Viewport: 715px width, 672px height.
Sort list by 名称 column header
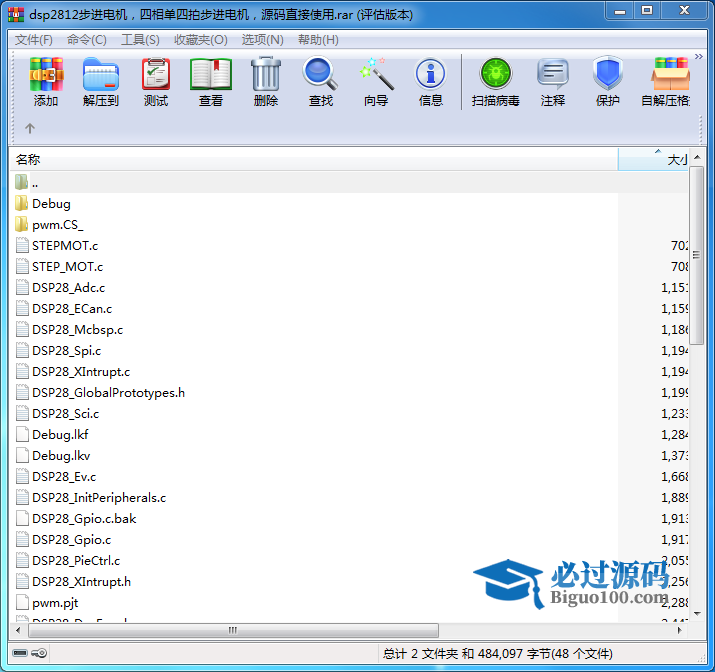pos(300,160)
